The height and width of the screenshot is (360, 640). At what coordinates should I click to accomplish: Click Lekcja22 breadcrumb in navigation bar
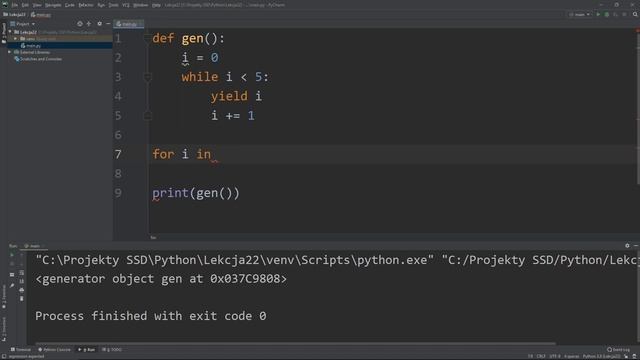point(15,15)
